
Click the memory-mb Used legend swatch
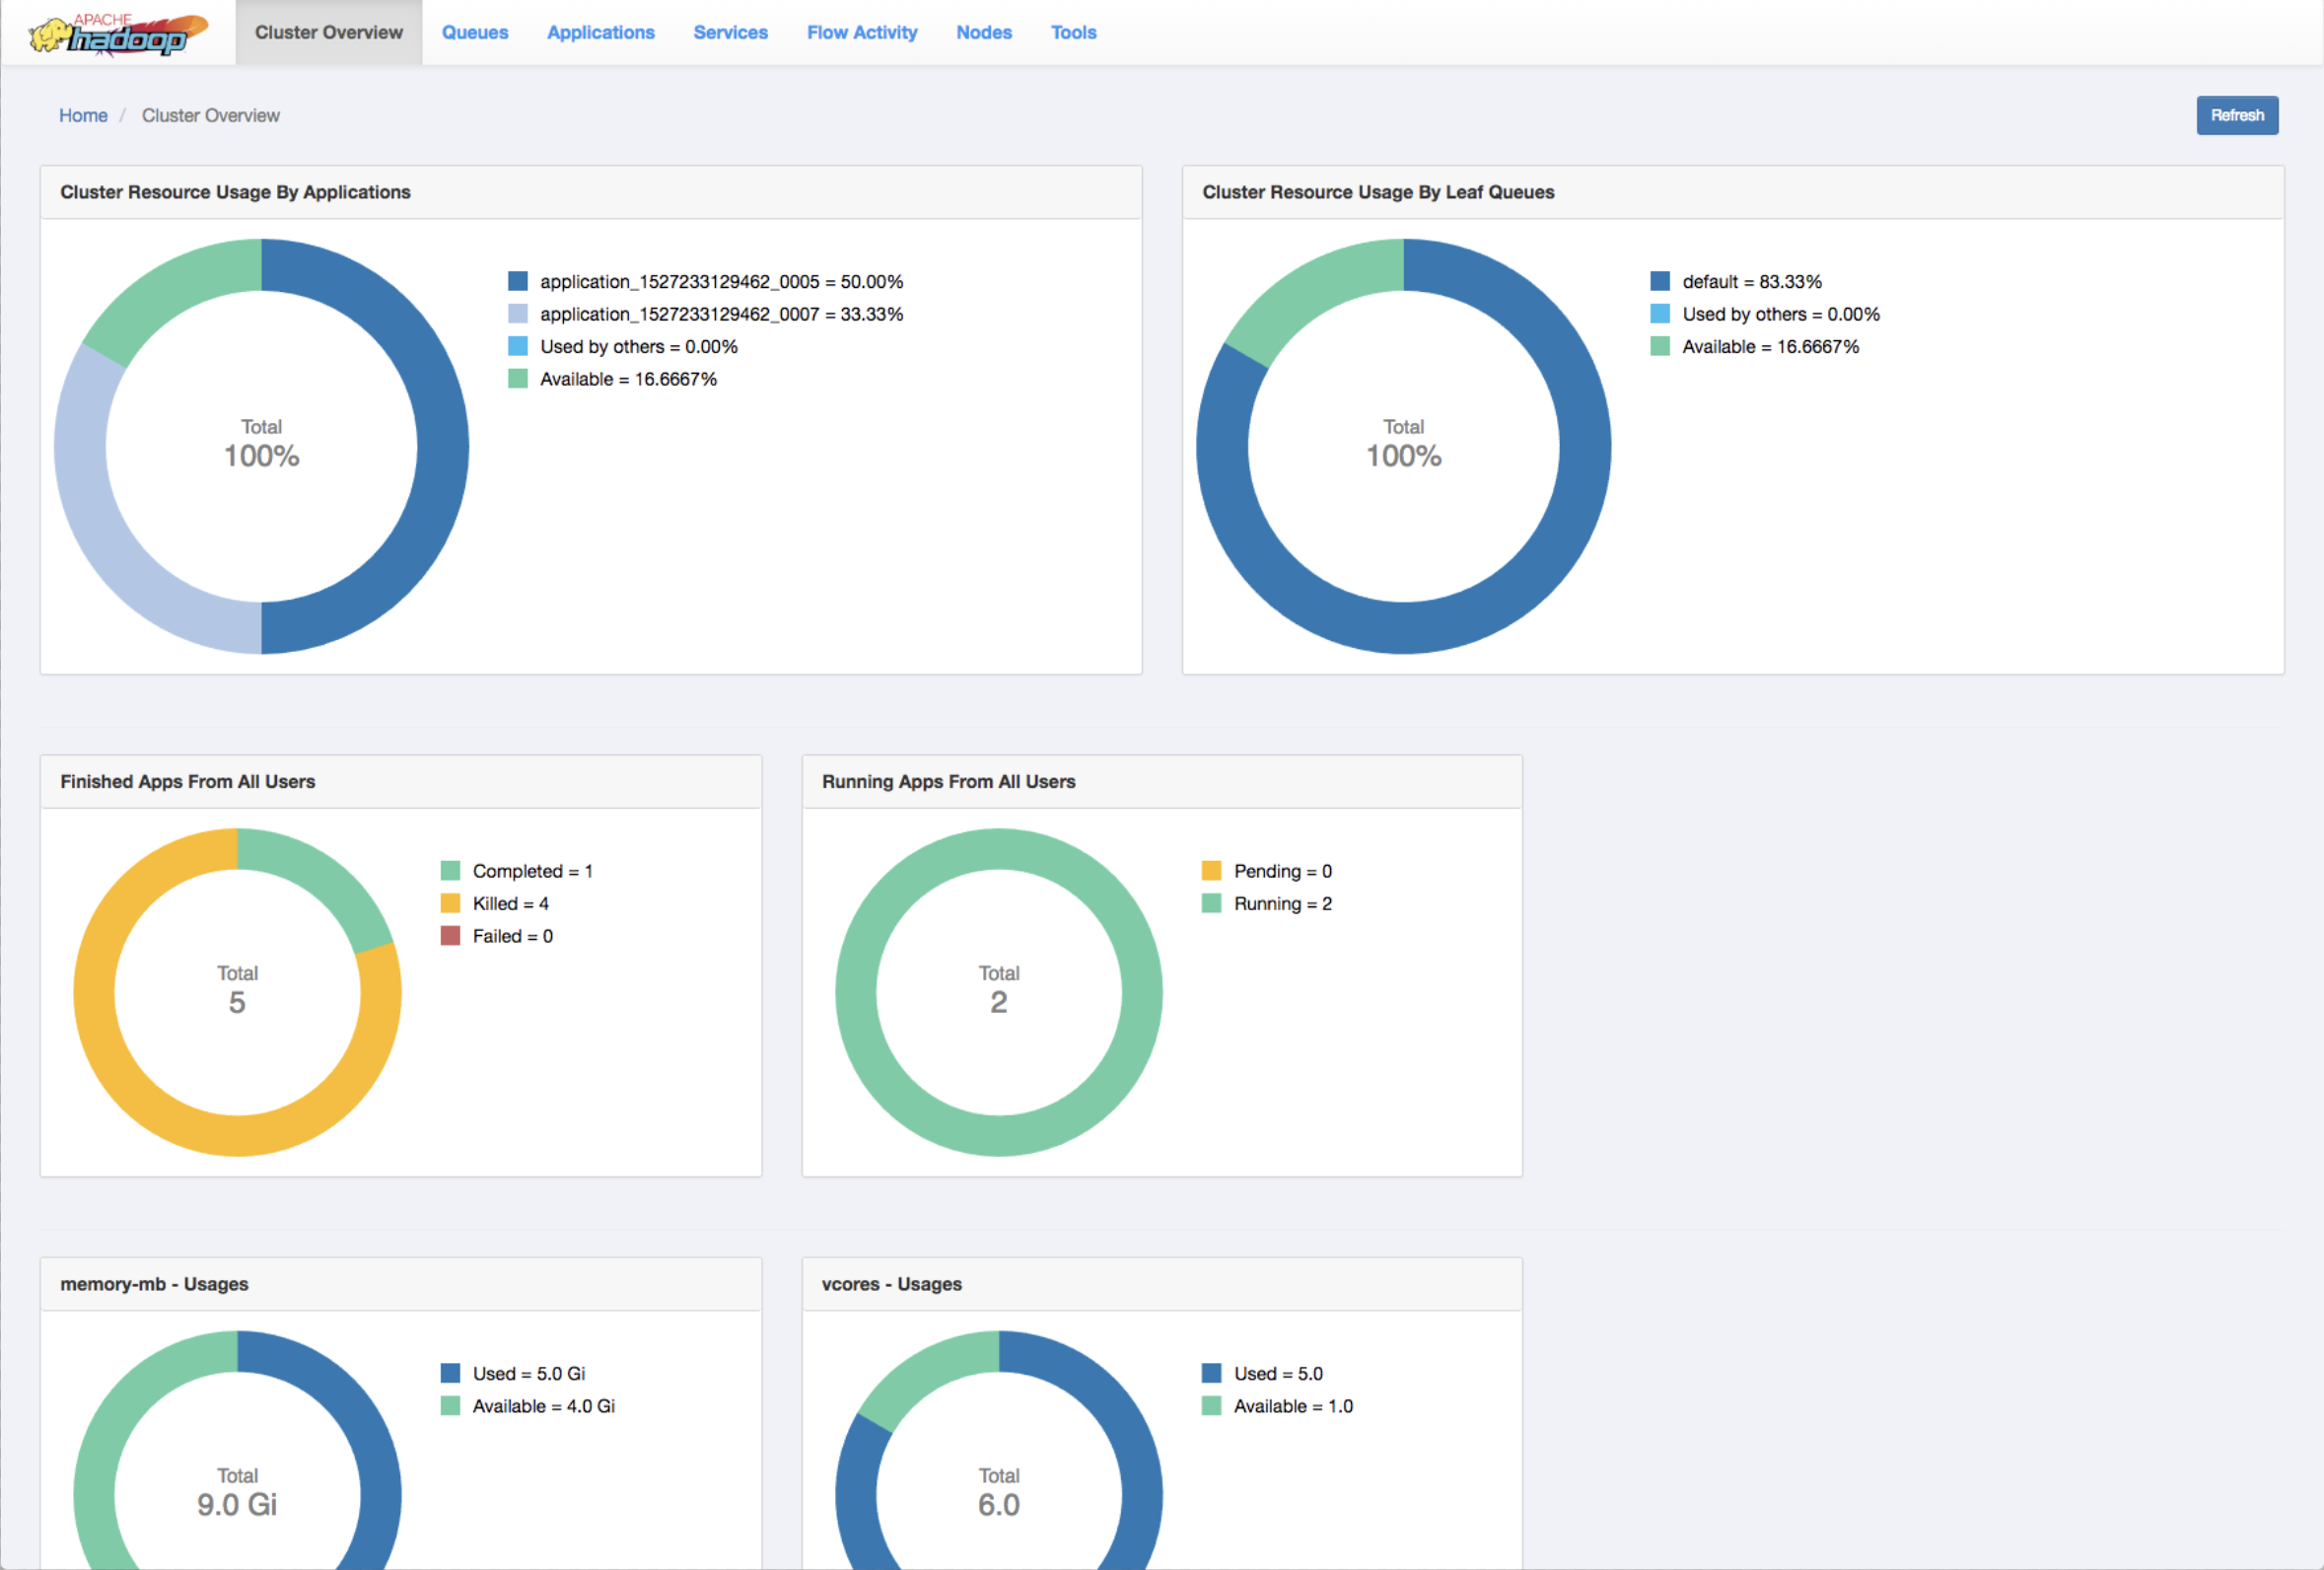(x=450, y=1373)
